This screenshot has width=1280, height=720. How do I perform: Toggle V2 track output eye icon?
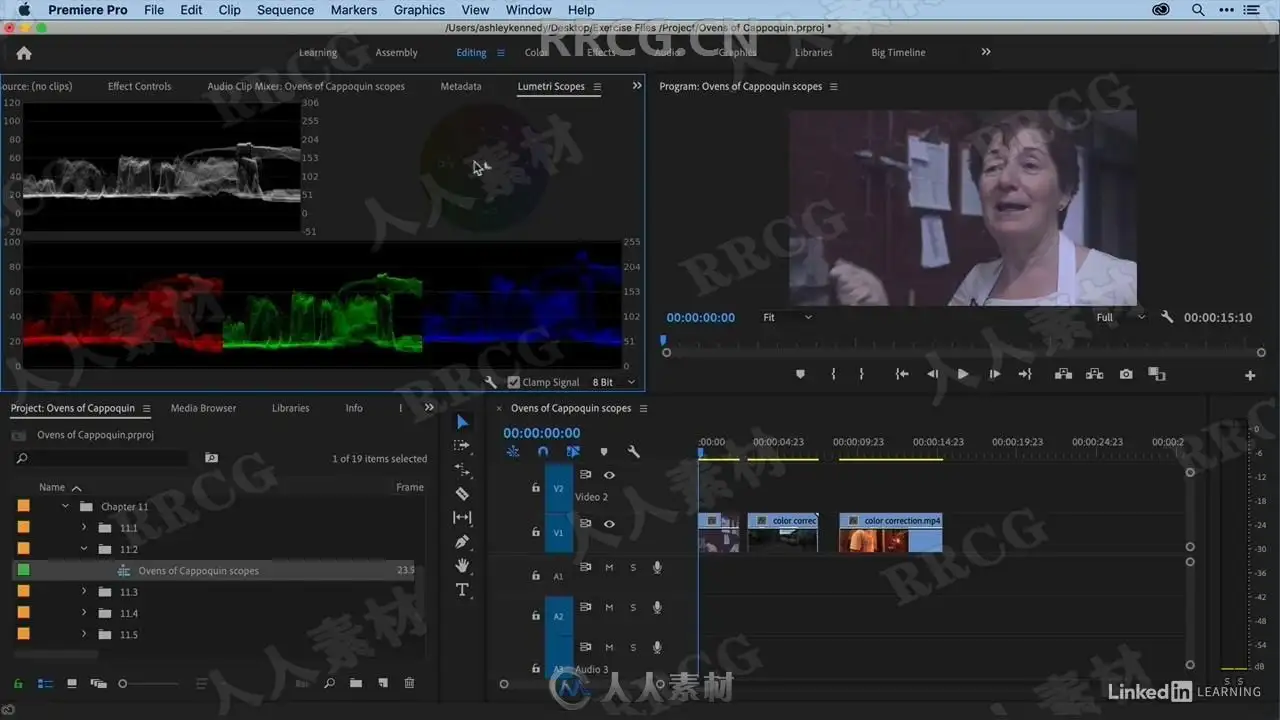tap(609, 475)
